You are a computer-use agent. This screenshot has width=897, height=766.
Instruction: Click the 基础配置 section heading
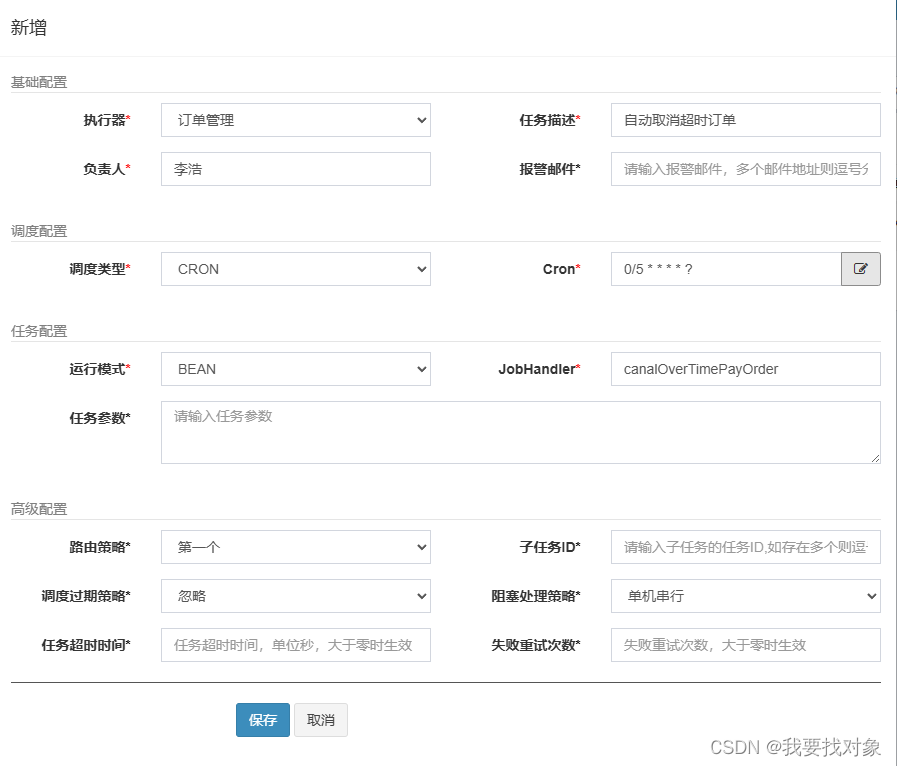point(39,82)
